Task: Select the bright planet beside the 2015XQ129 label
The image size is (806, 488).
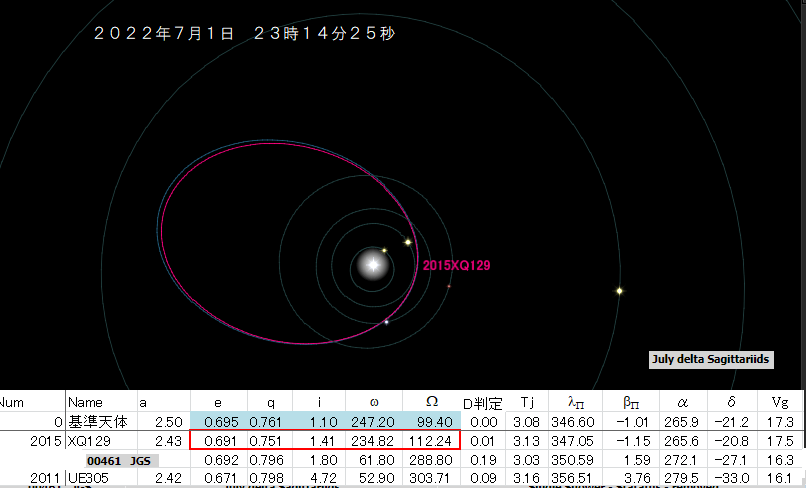Action: click(408, 242)
